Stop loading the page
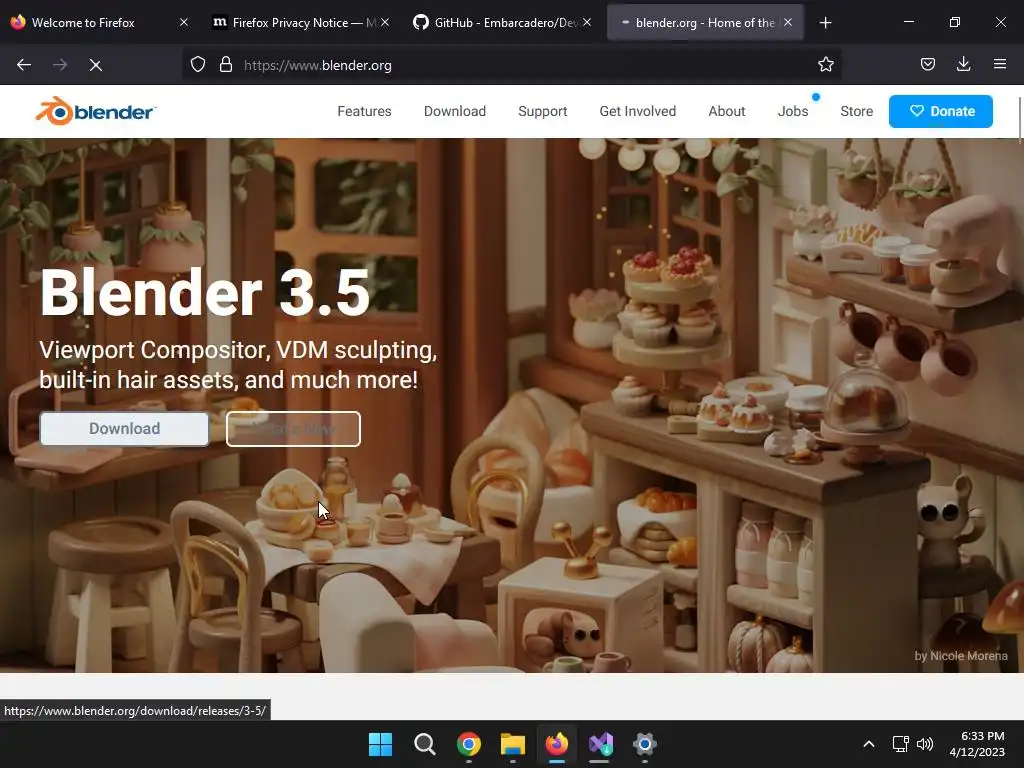Viewport: 1024px width, 768px height. tap(95, 65)
